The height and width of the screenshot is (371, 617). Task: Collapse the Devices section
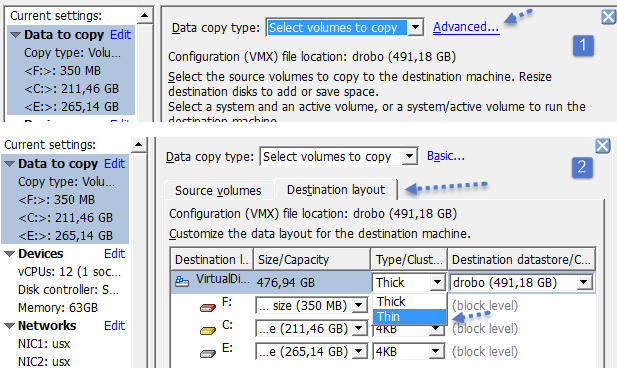click(x=9, y=254)
